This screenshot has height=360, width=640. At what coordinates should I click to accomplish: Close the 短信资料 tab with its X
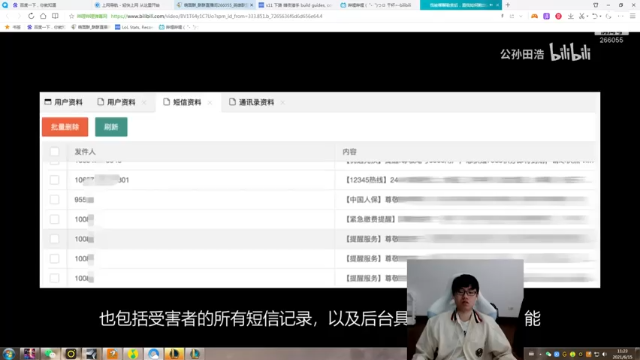(210, 102)
